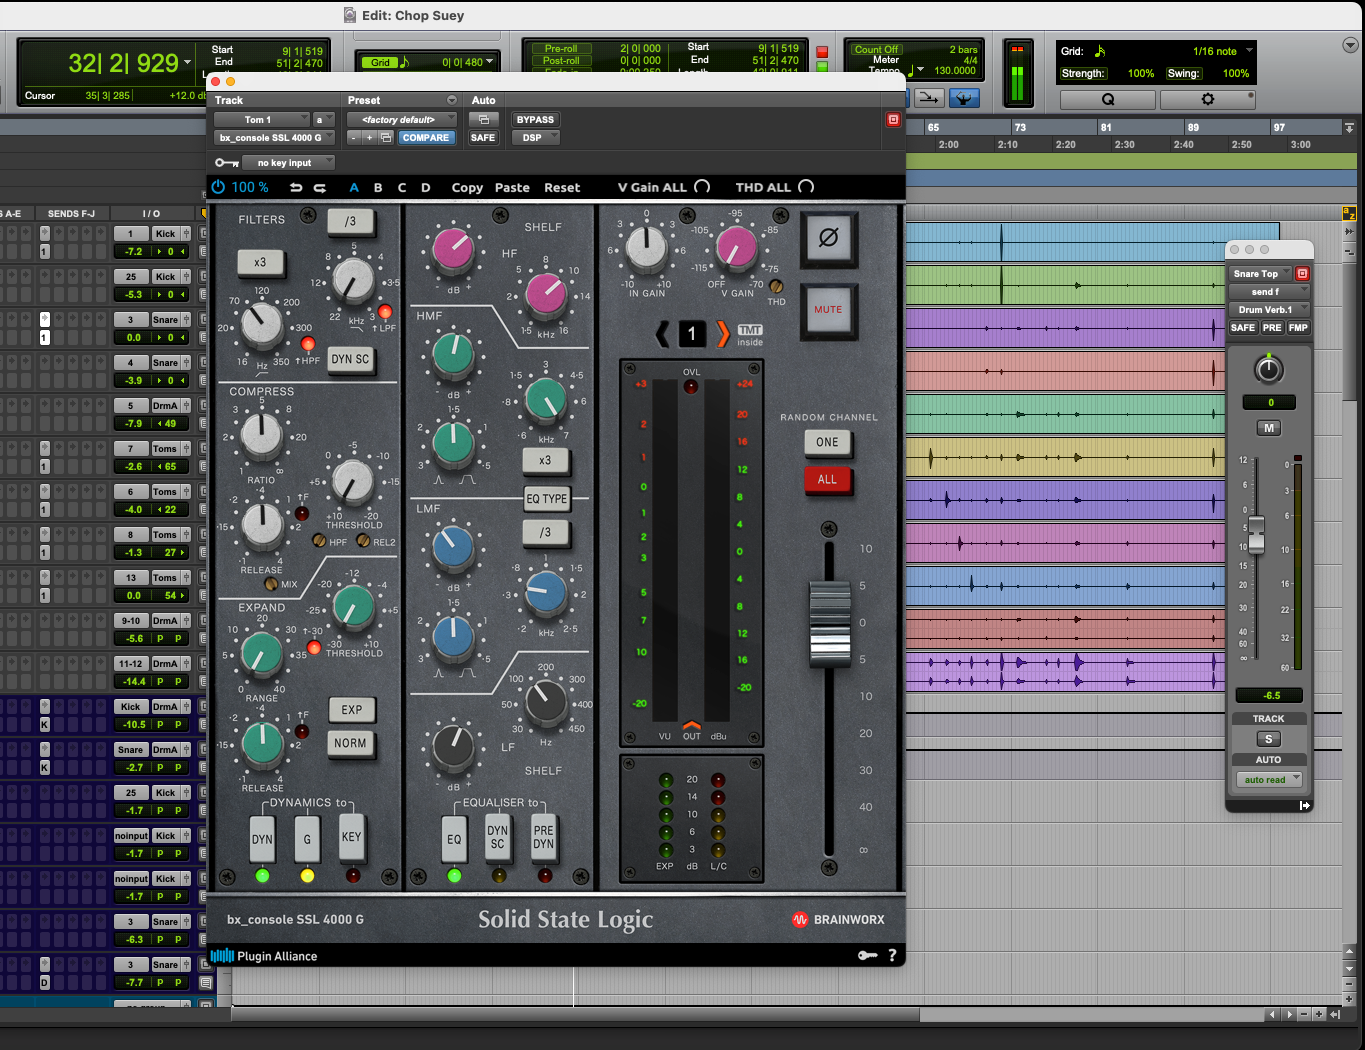The height and width of the screenshot is (1050, 1365).
Task: Click the THD screw adjuster
Action: click(x=776, y=286)
